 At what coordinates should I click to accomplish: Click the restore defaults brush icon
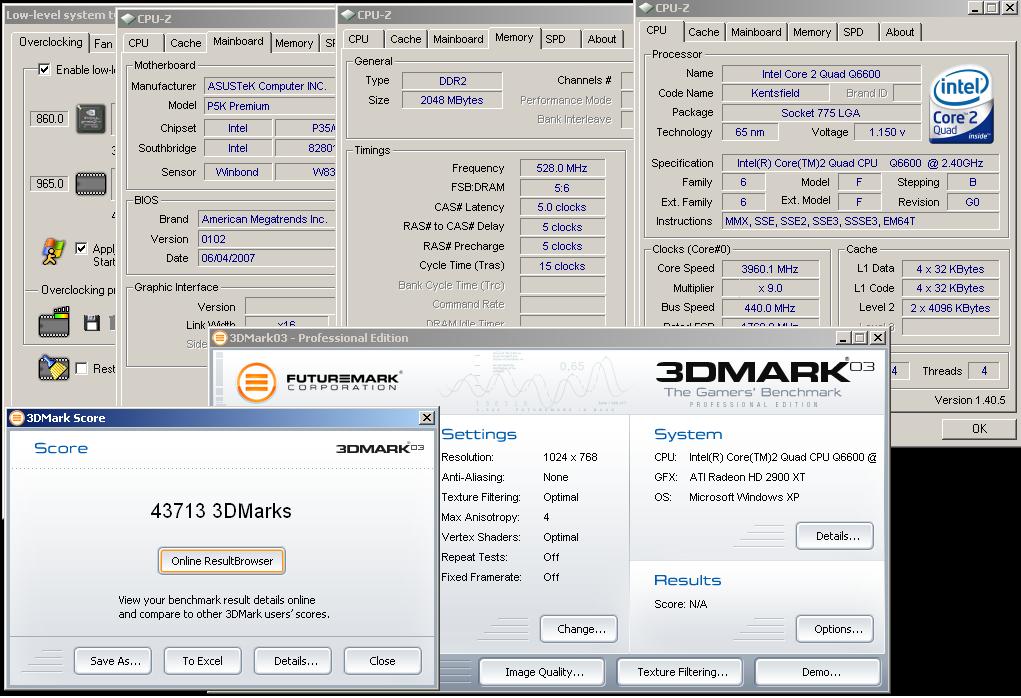click(53, 368)
